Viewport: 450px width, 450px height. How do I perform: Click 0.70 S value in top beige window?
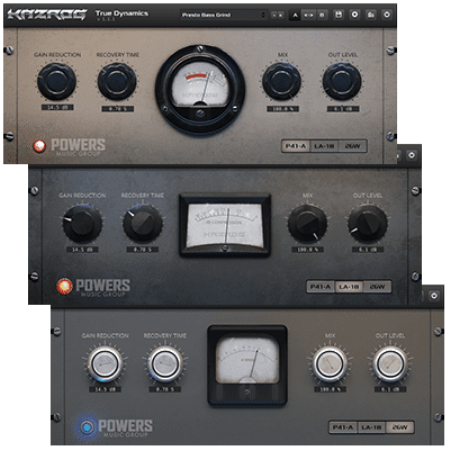point(118,109)
